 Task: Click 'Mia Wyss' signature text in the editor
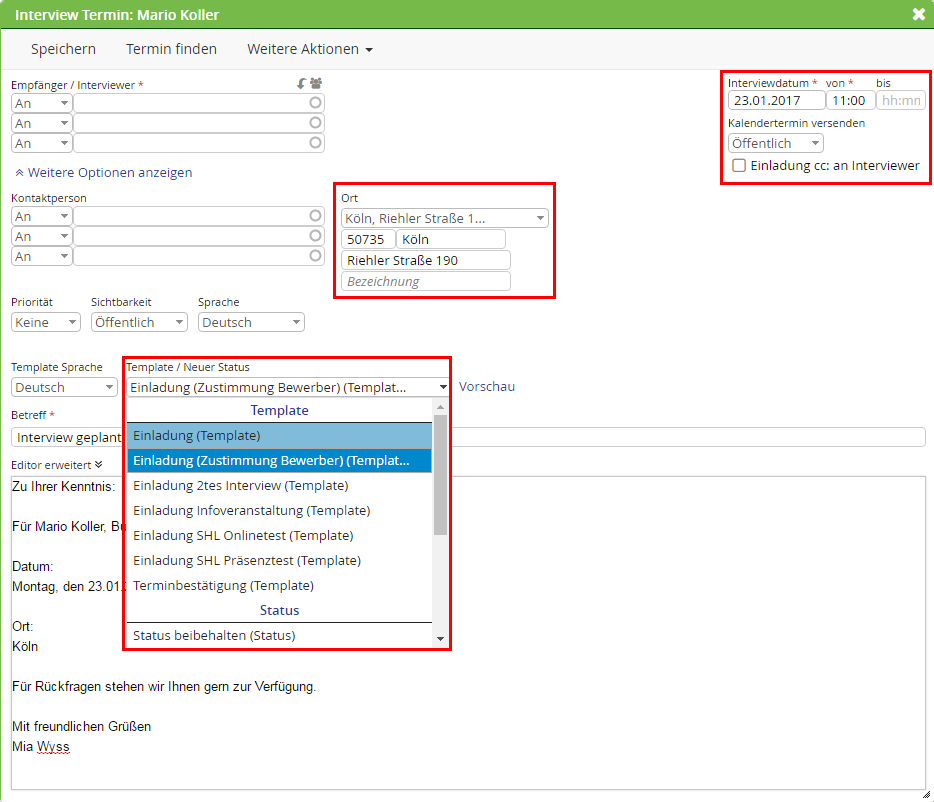coord(41,747)
